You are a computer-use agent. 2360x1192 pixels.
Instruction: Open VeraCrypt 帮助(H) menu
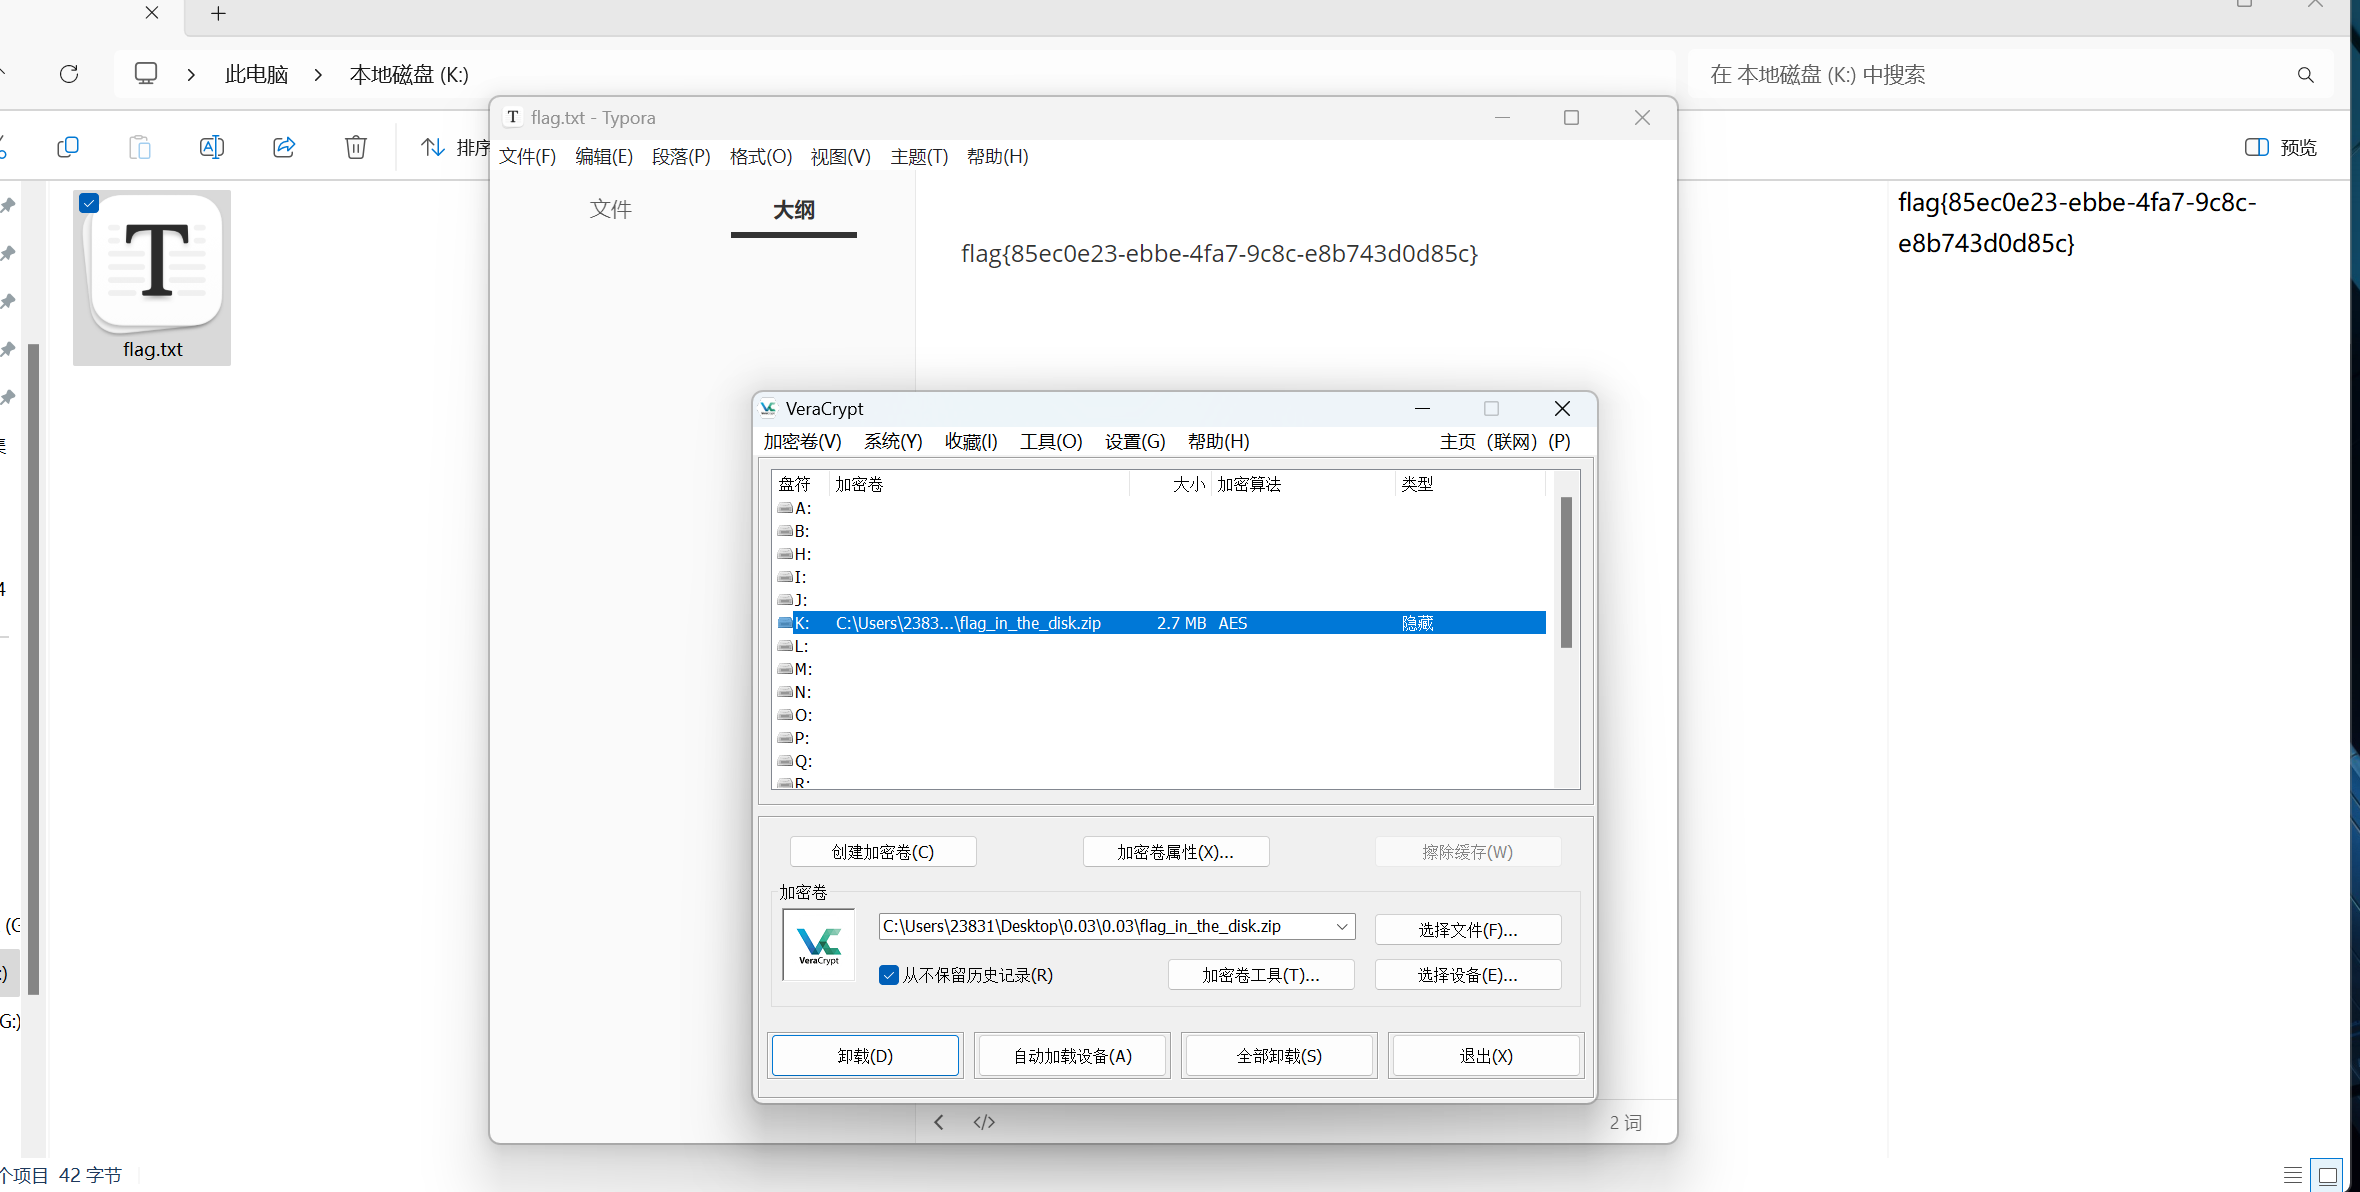click(1218, 442)
